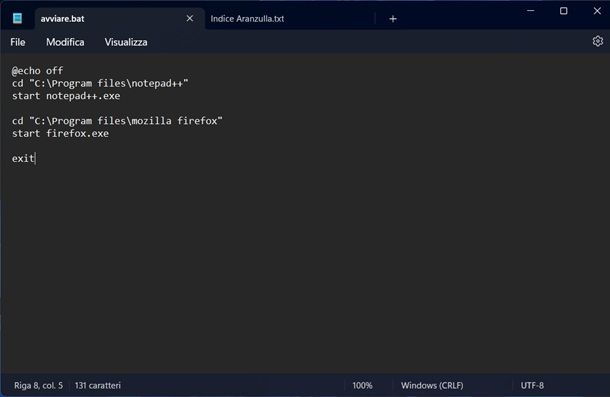610x397 pixels.
Task: Click the 100% zoom level indicator
Action: (362, 385)
